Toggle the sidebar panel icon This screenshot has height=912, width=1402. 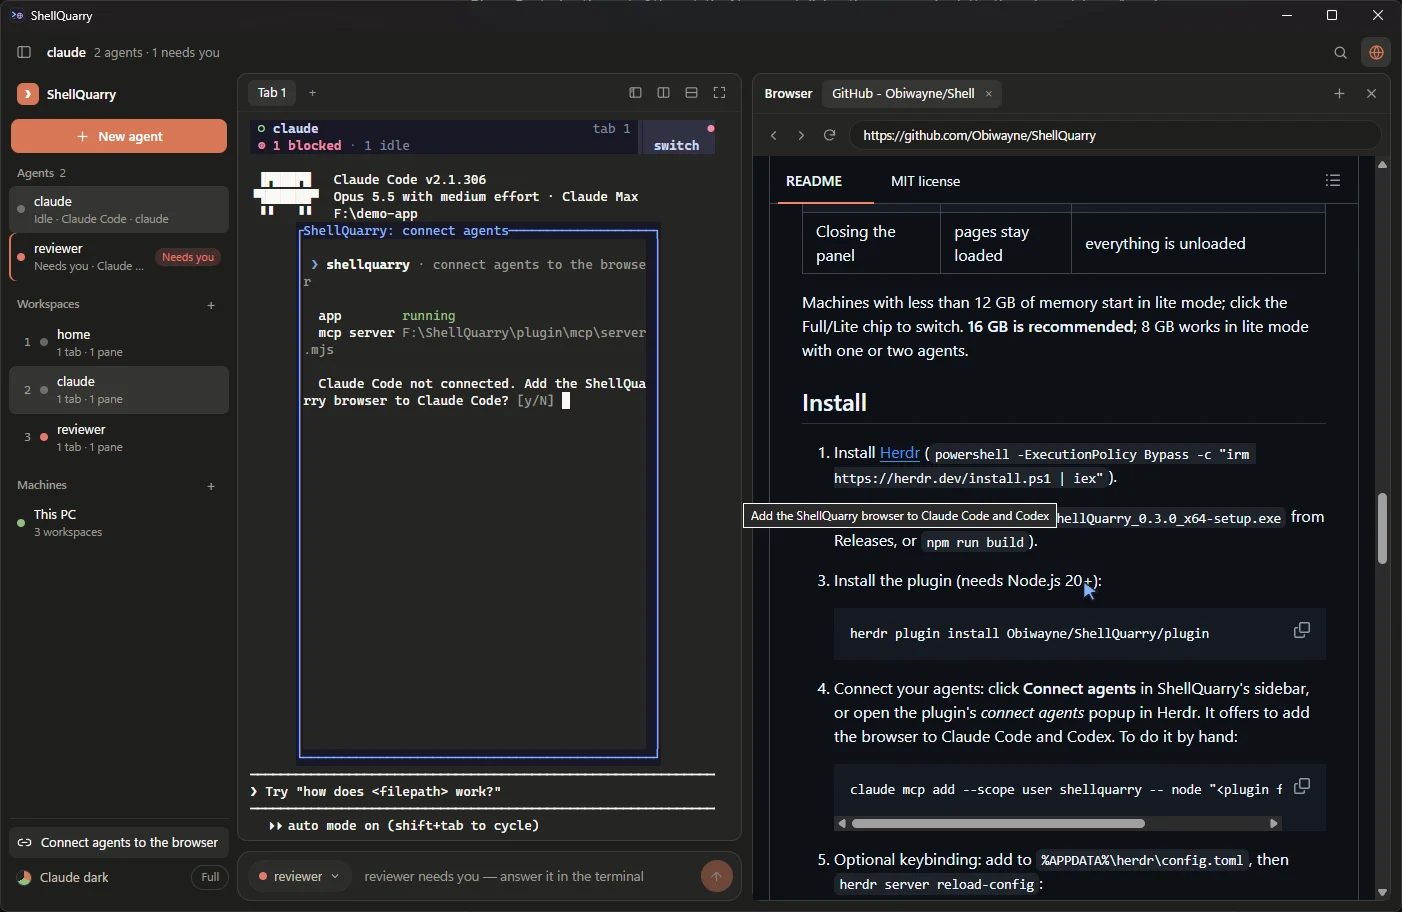[x=24, y=52]
